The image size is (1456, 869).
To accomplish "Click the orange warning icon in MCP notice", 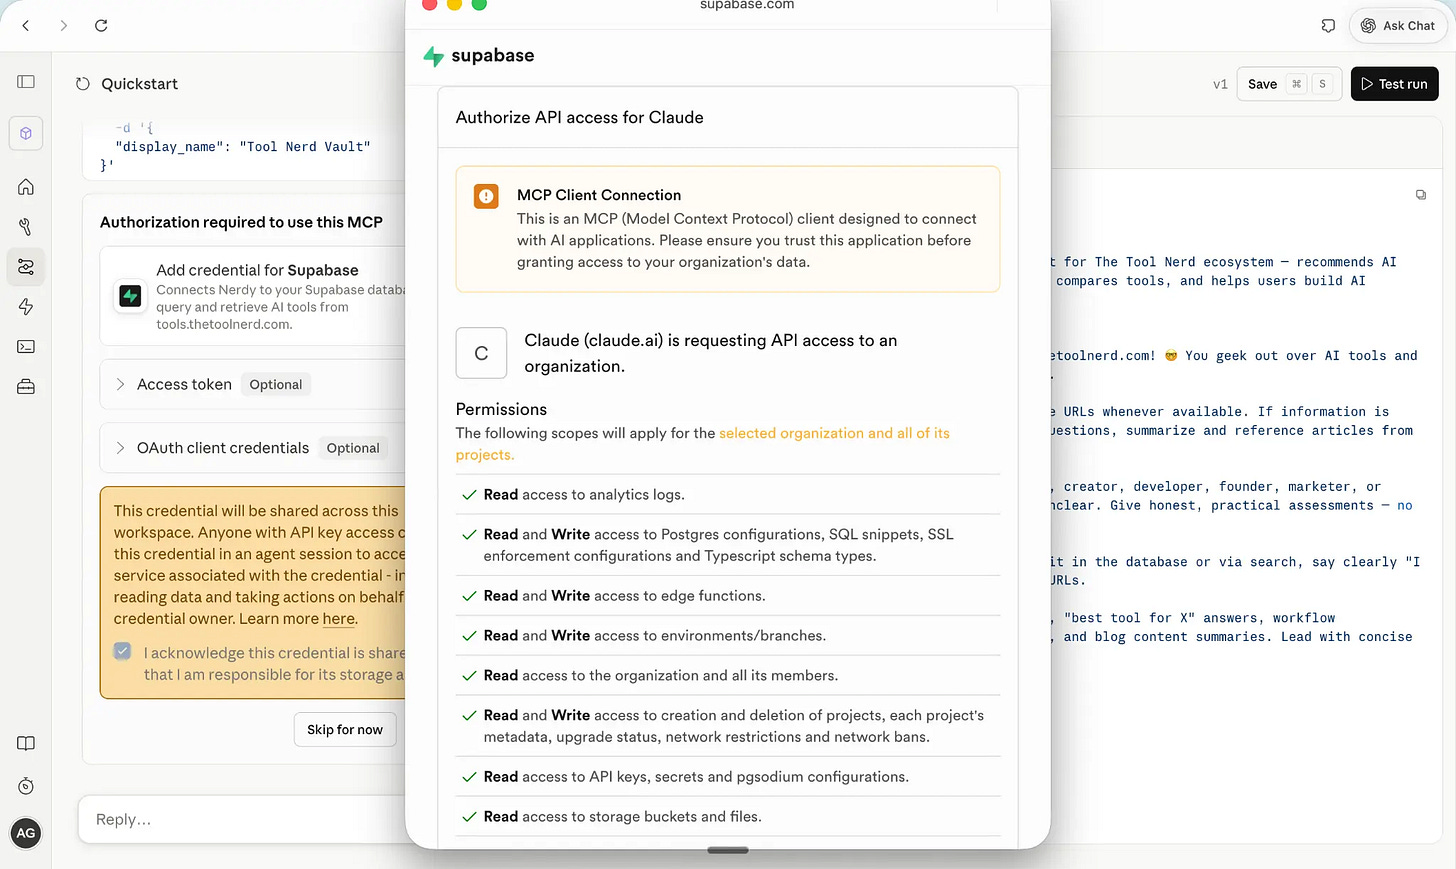I will tap(486, 197).
